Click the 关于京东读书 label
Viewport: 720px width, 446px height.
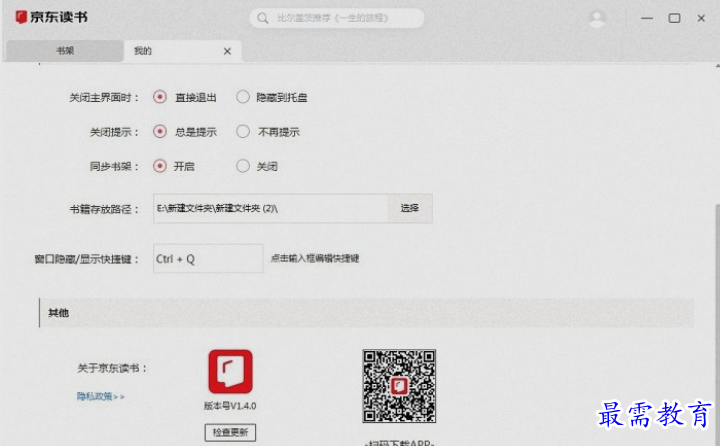pyautogui.click(x=112, y=368)
